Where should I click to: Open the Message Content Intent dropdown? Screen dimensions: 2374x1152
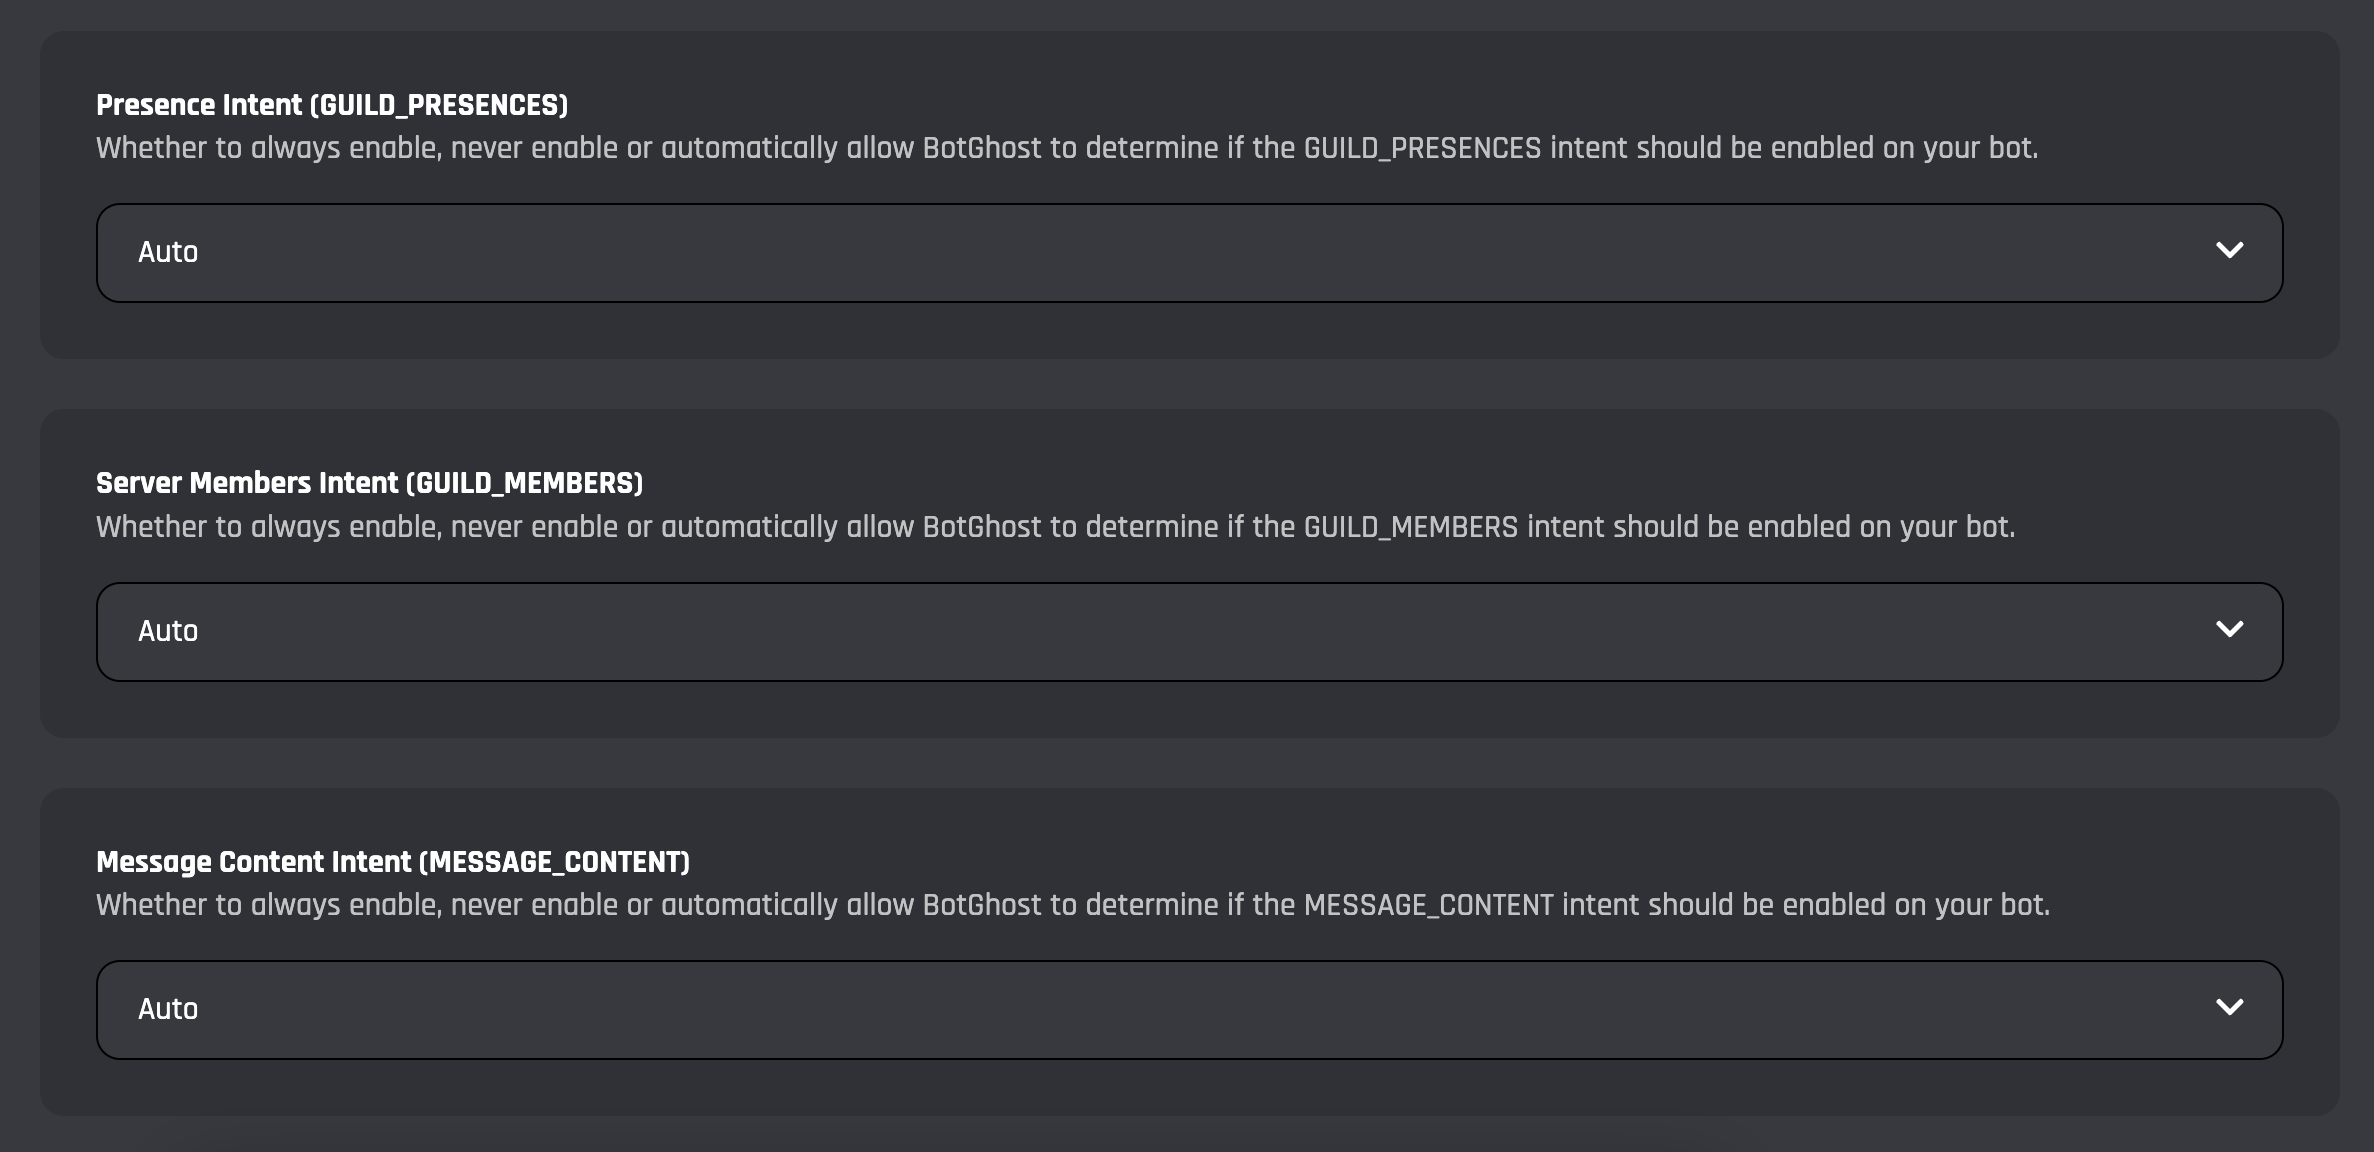coord(1188,1010)
